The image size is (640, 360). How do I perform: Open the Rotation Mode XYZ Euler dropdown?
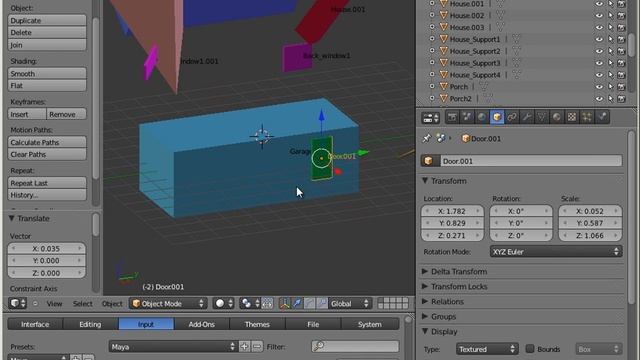tap(556, 251)
